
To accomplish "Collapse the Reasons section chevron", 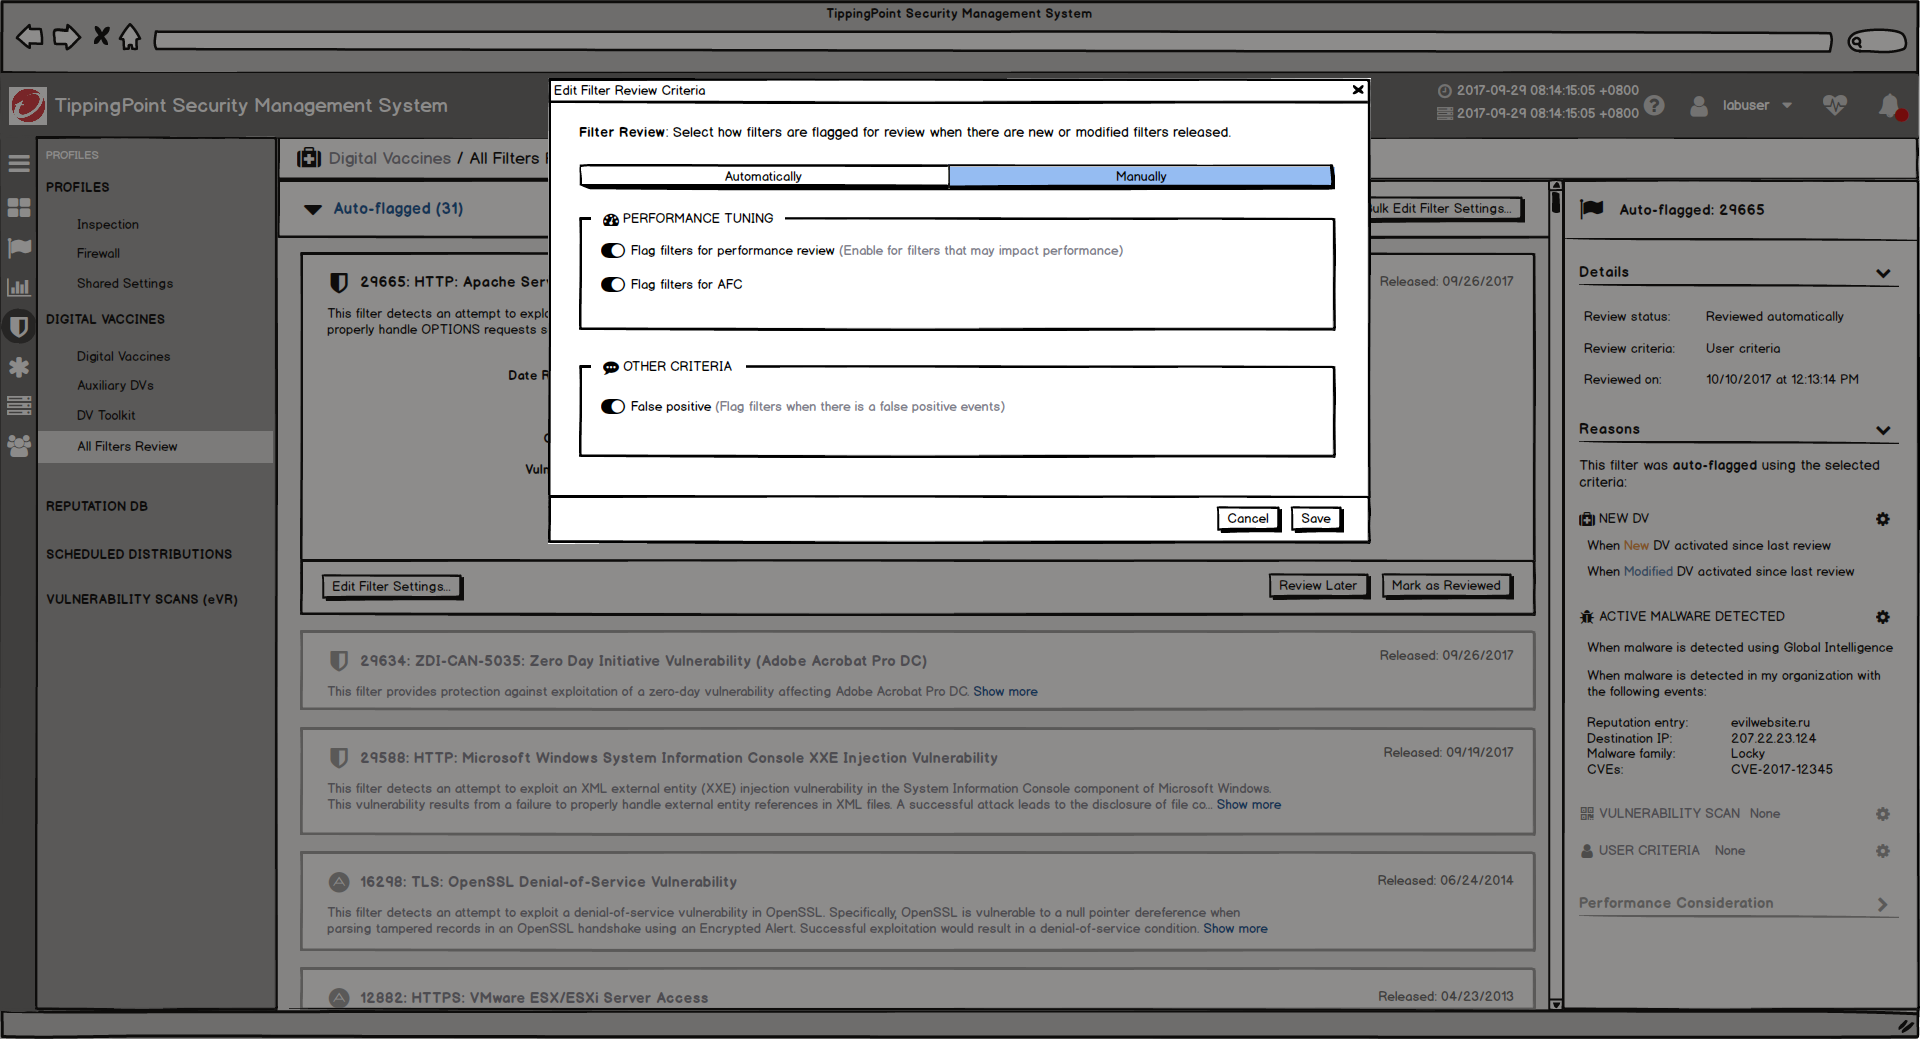I will point(1883,430).
